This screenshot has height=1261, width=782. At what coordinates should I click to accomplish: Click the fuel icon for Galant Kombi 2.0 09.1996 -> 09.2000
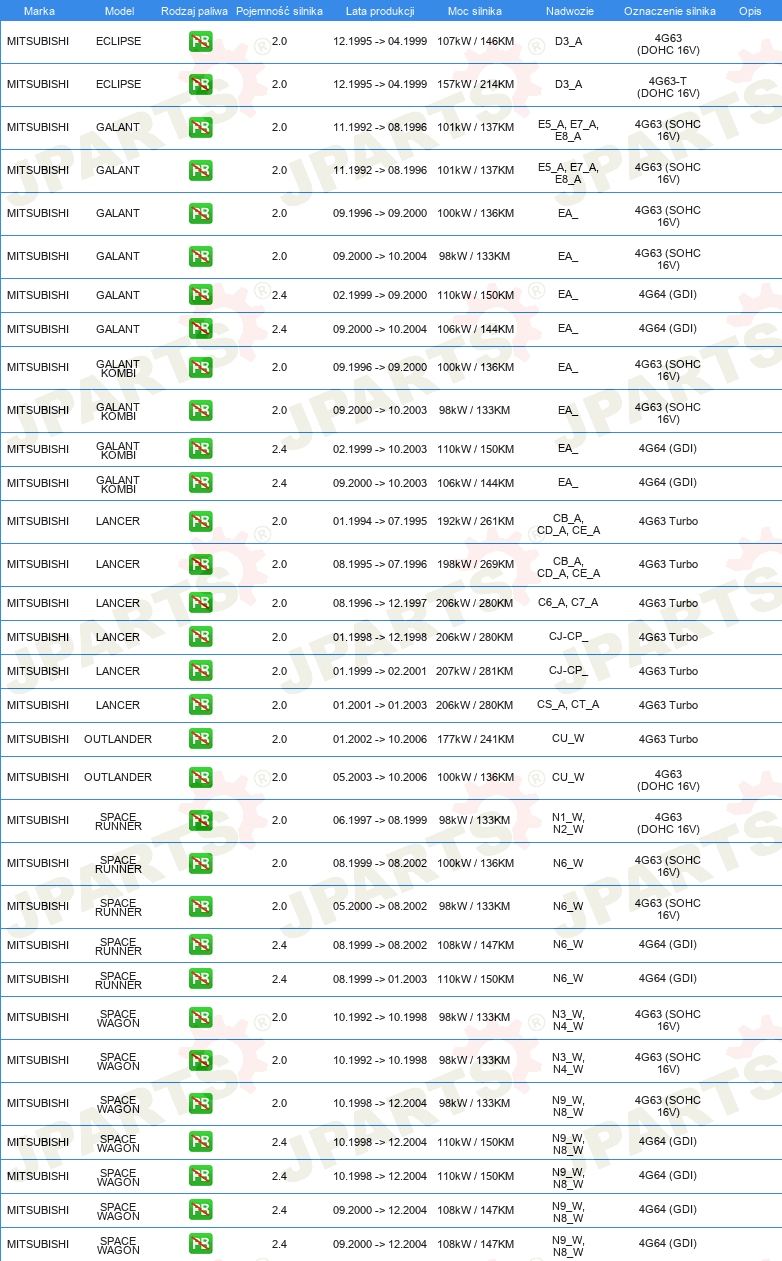click(x=200, y=368)
